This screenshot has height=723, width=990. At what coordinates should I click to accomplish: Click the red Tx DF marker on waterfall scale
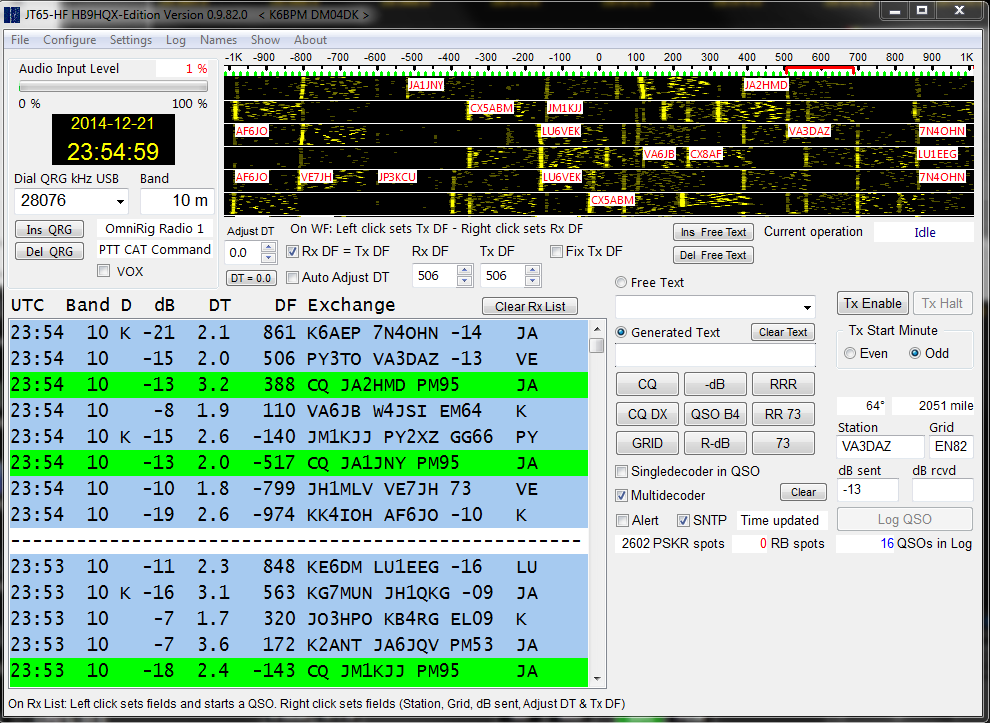point(819,69)
